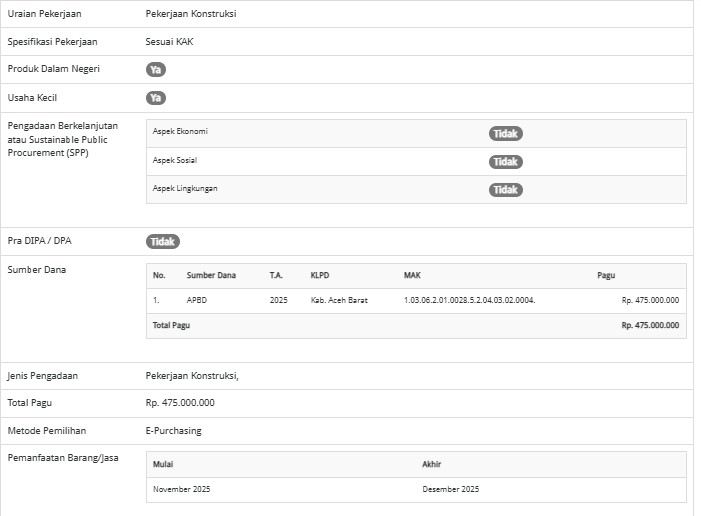Click the Pagu column header in funding table
Viewport: 701px width, 516px height.
(606, 275)
